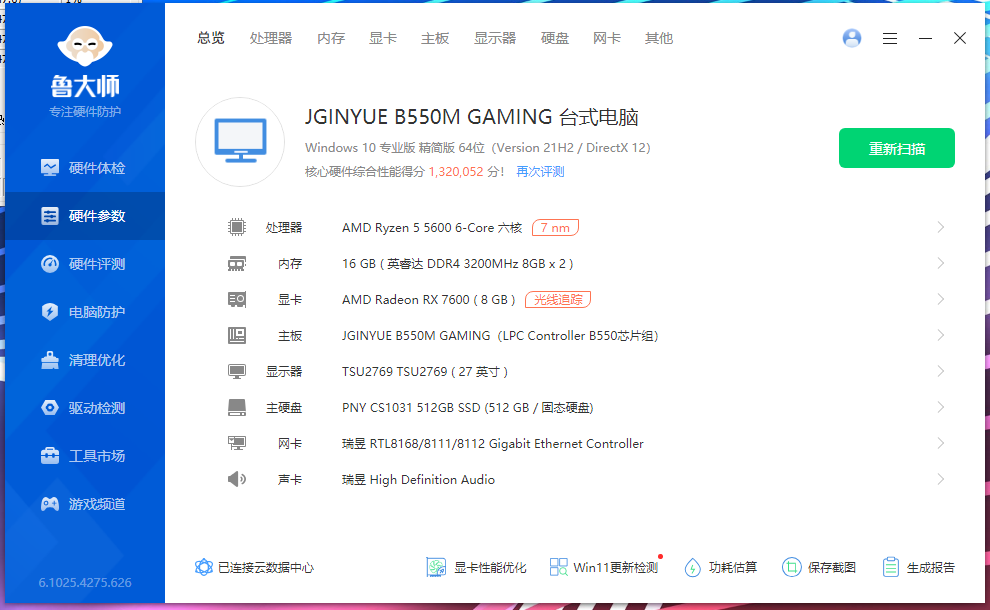Open 游戏频道 in the sidebar

[85, 504]
